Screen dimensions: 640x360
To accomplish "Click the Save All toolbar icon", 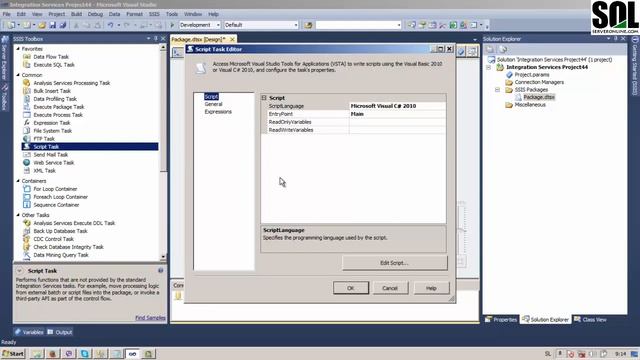I will [x=62, y=25].
